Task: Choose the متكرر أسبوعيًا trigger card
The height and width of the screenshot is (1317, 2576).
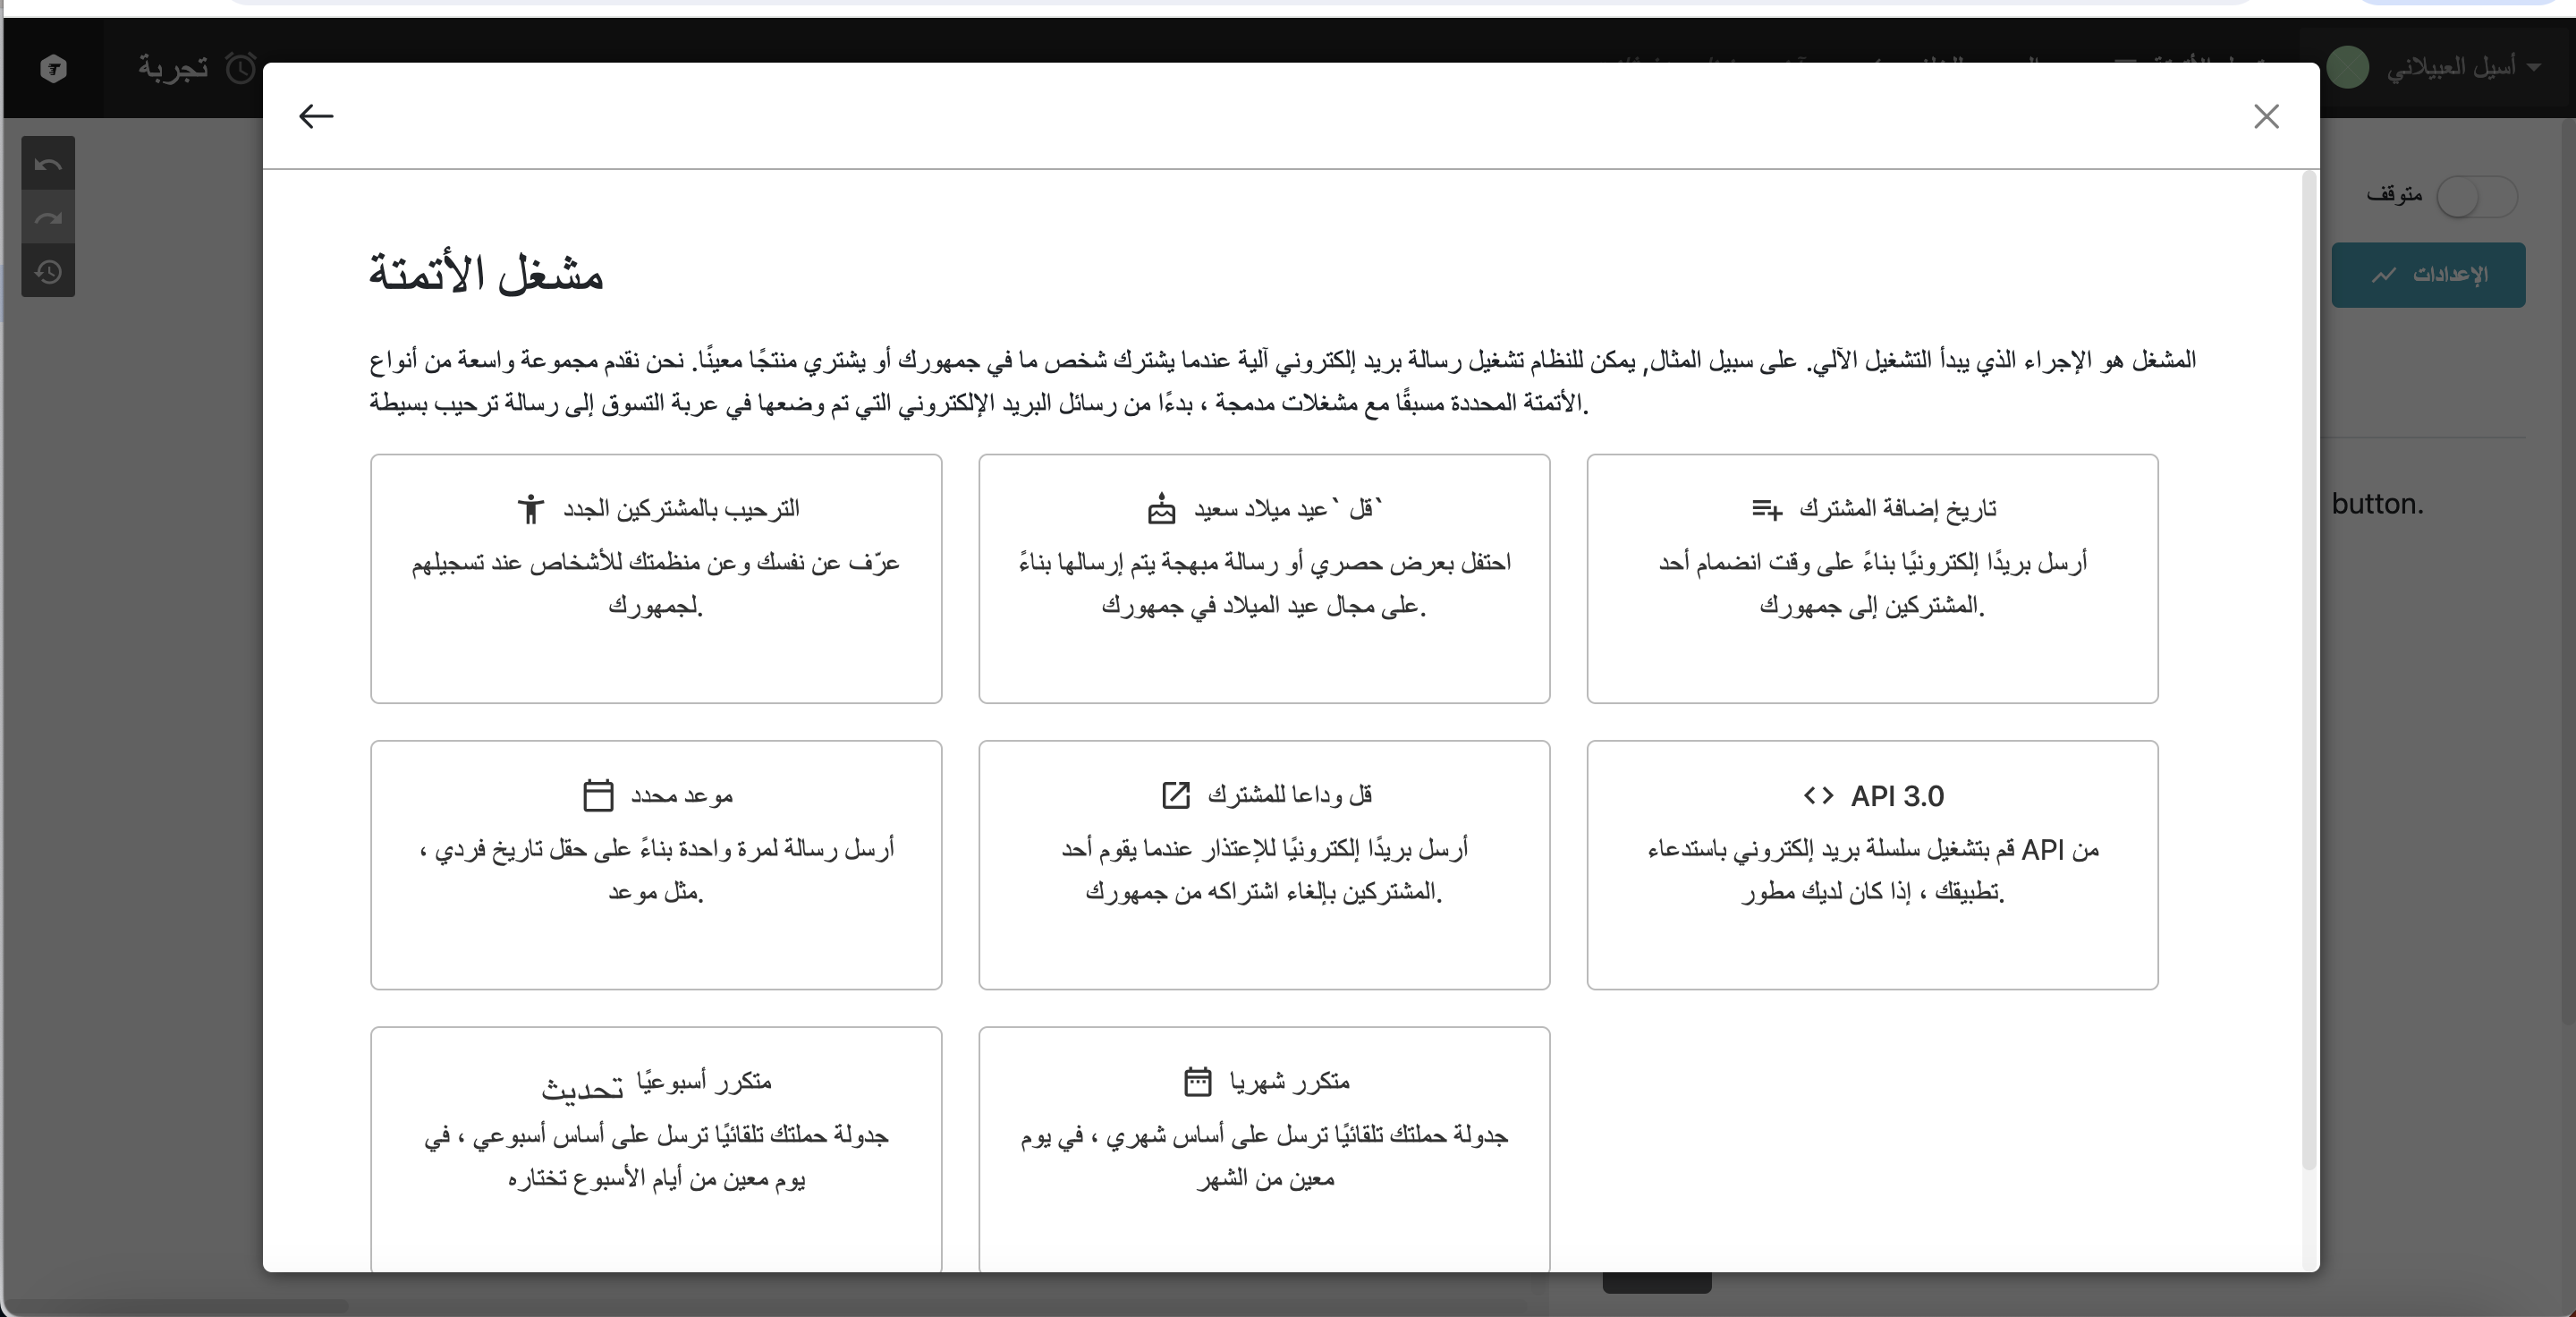Action: click(x=656, y=1148)
